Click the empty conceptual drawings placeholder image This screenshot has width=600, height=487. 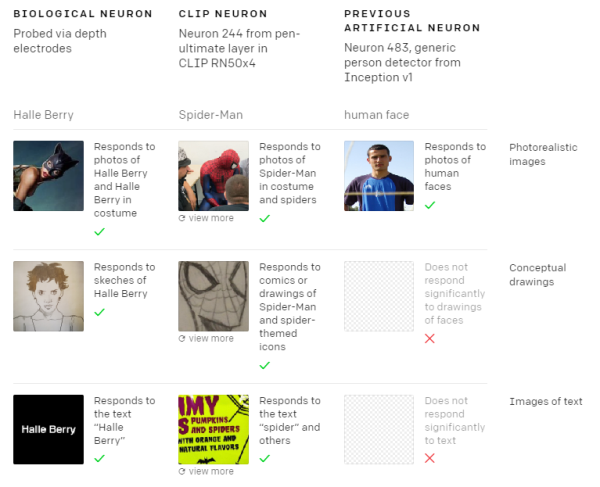(378, 296)
